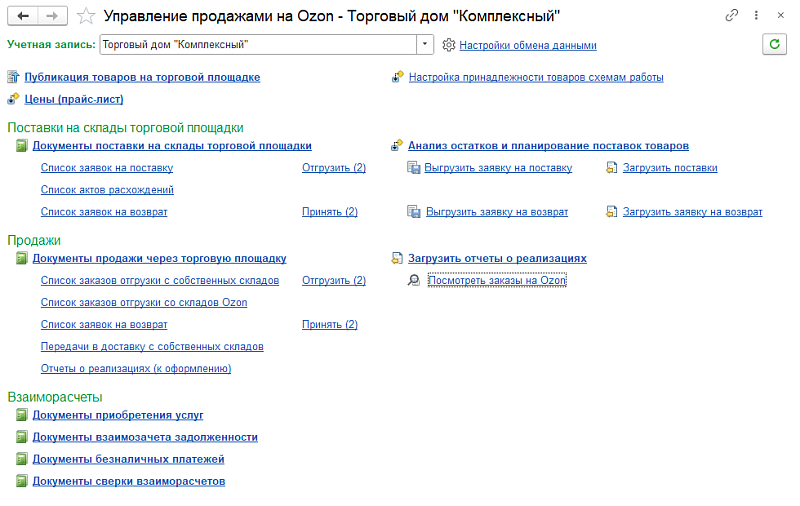Click Отгрузить (2) in supplies section

[x=334, y=168]
